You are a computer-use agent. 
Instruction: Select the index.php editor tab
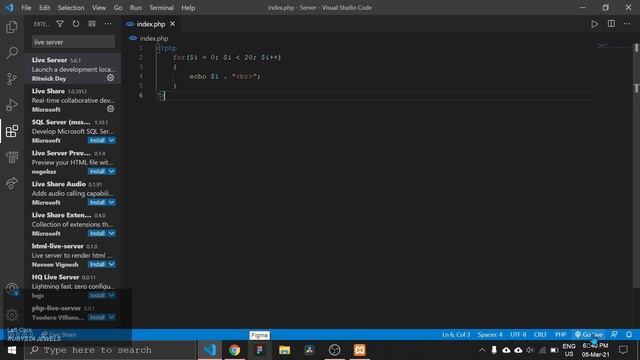151,24
